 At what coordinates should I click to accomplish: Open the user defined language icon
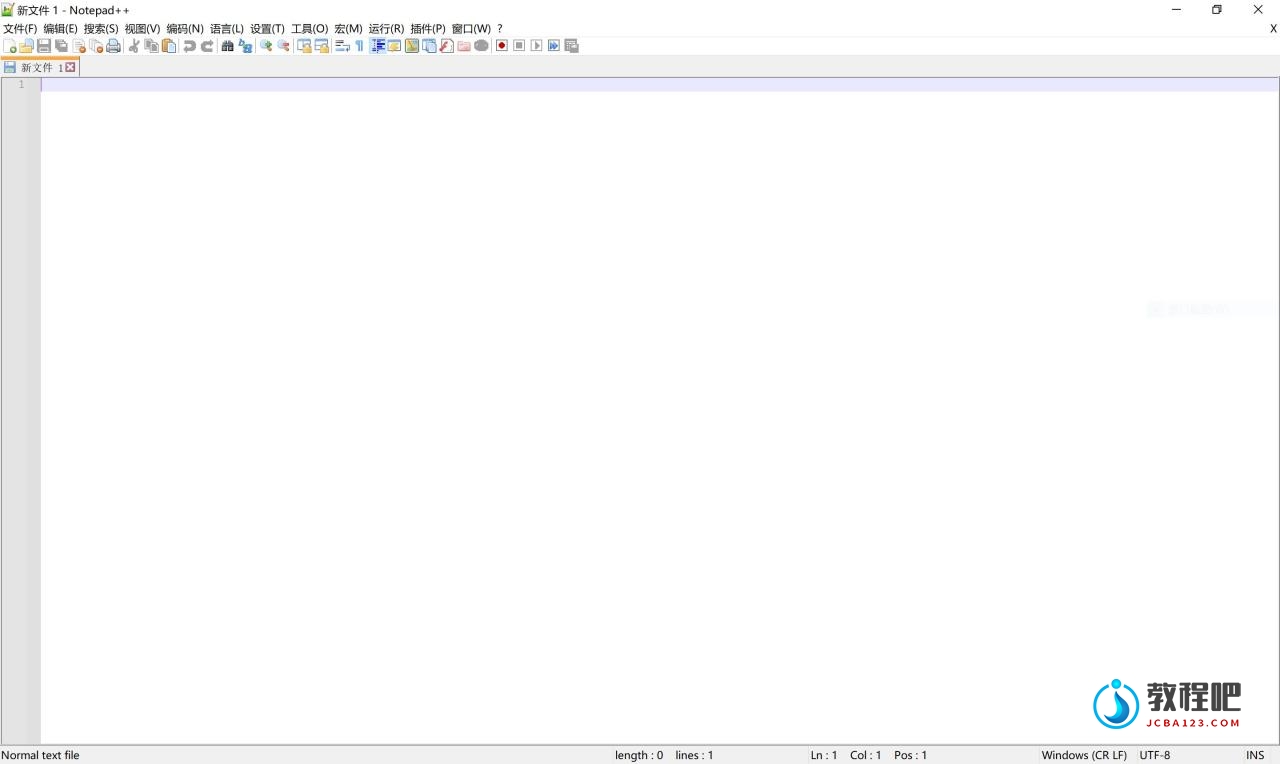pyautogui.click(x=394, y=46)
